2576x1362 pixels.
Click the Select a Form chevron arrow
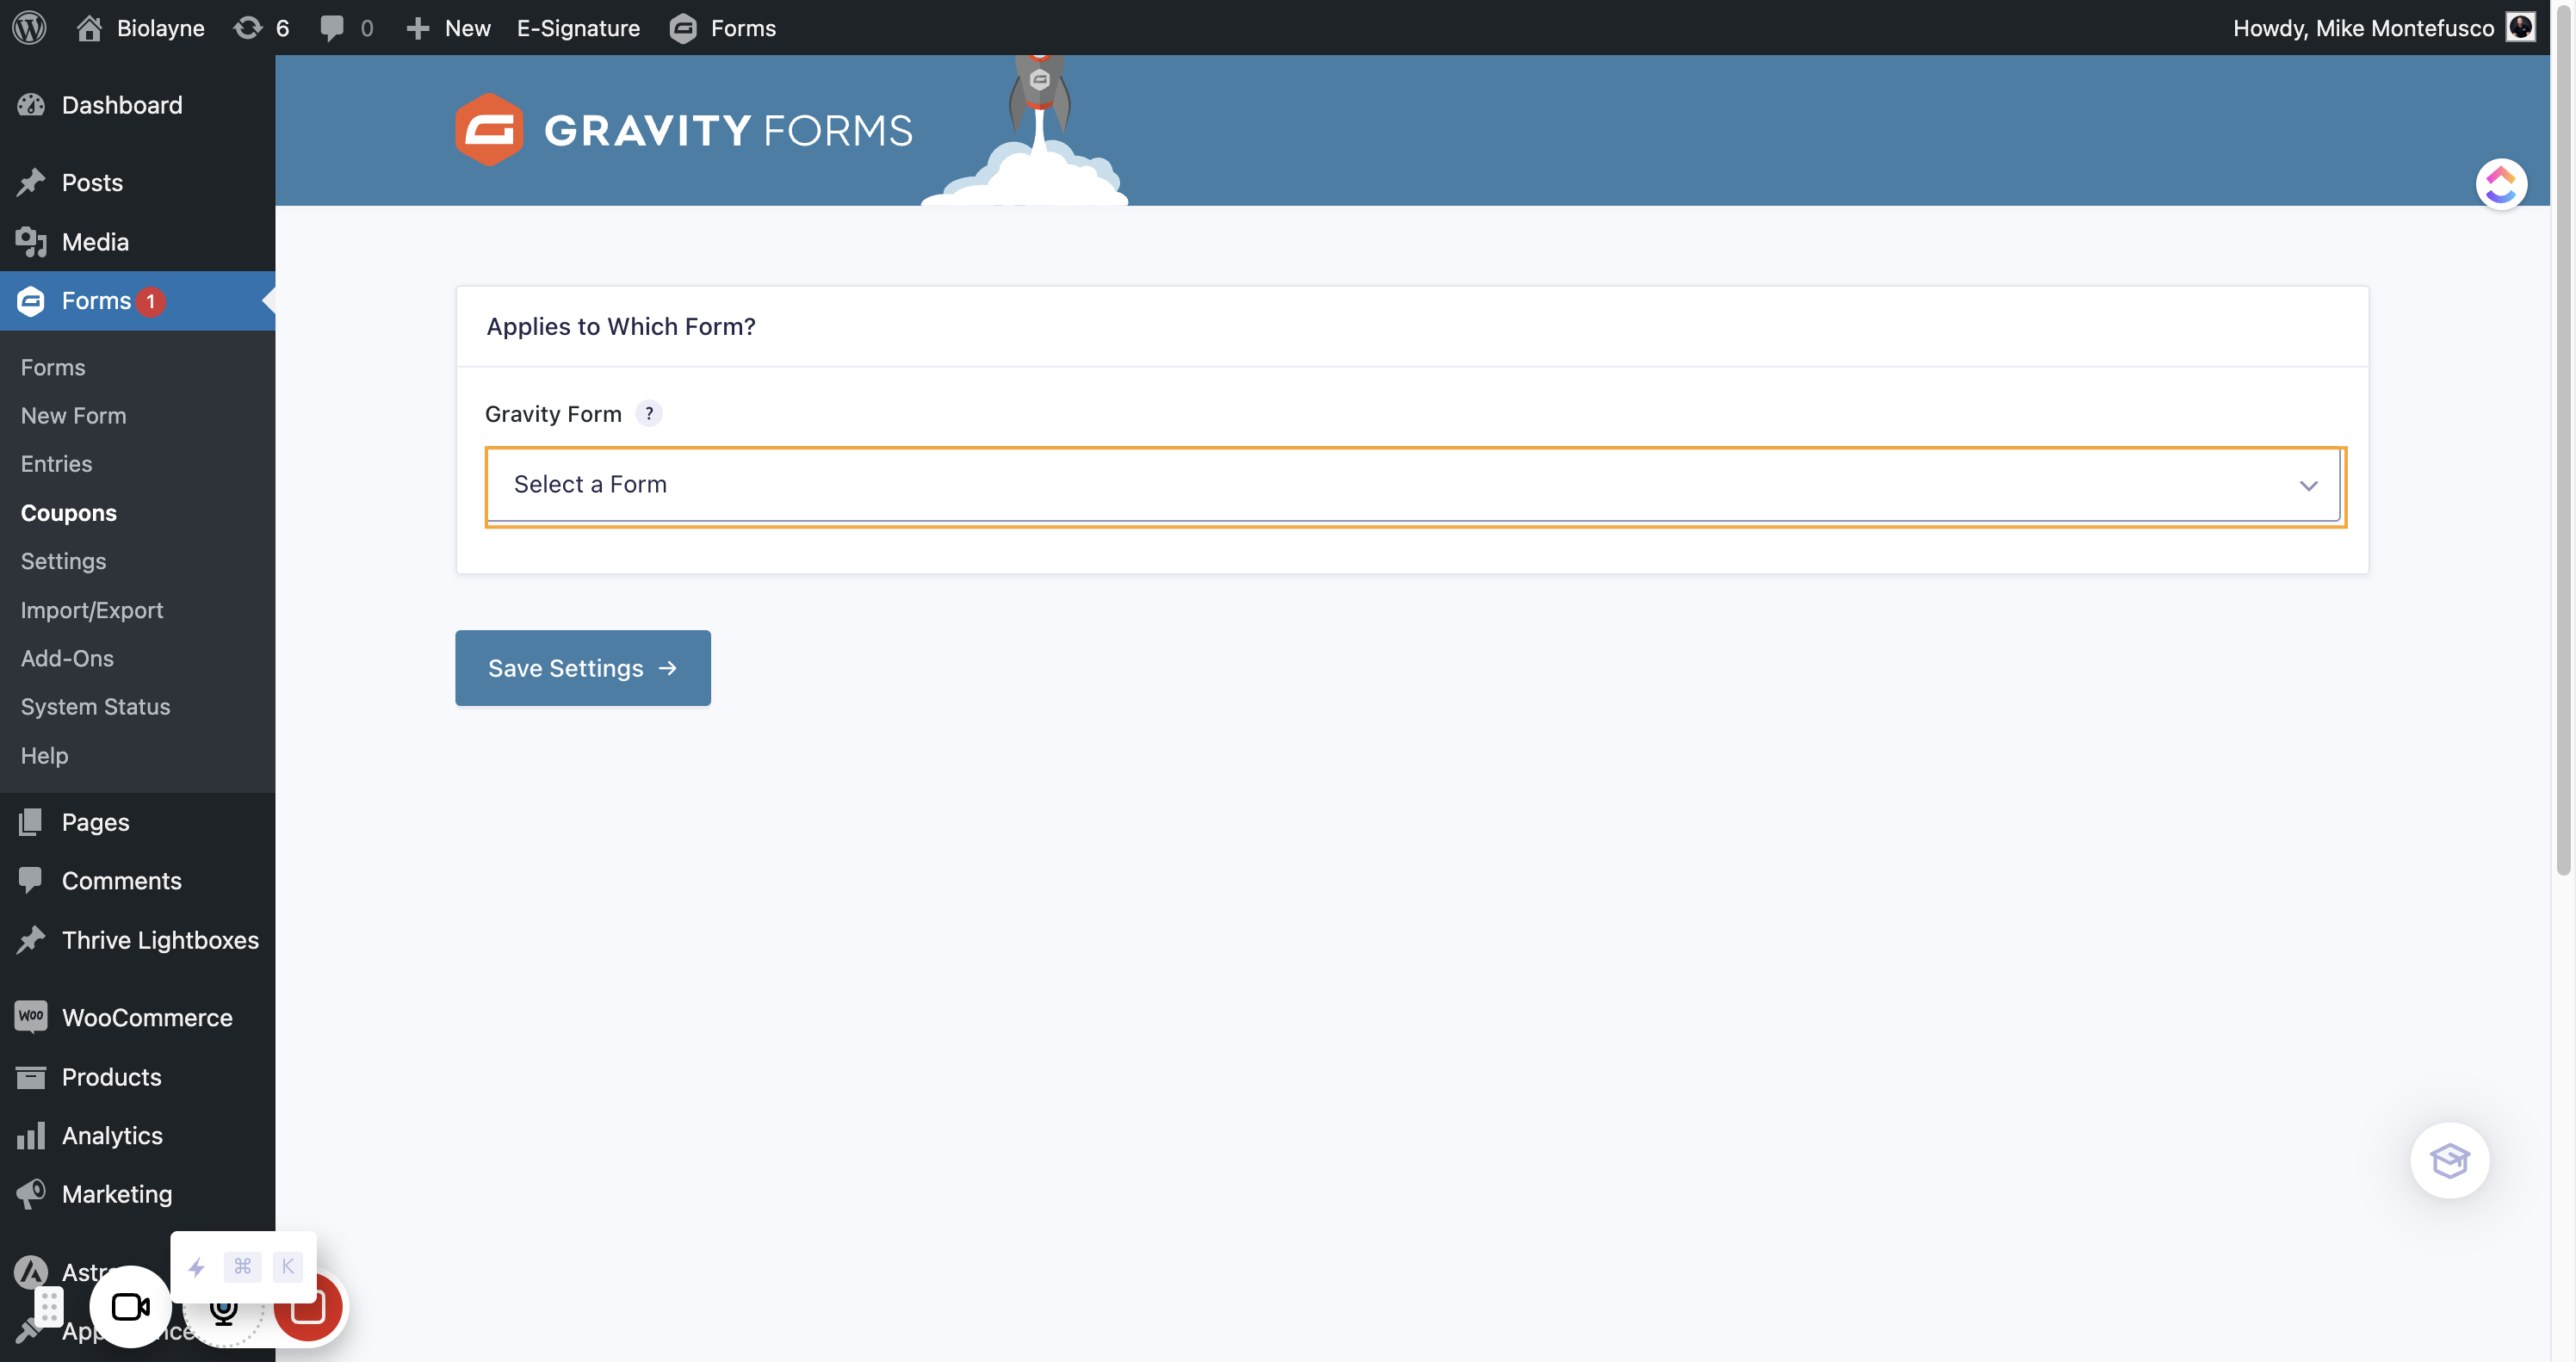2308,485
